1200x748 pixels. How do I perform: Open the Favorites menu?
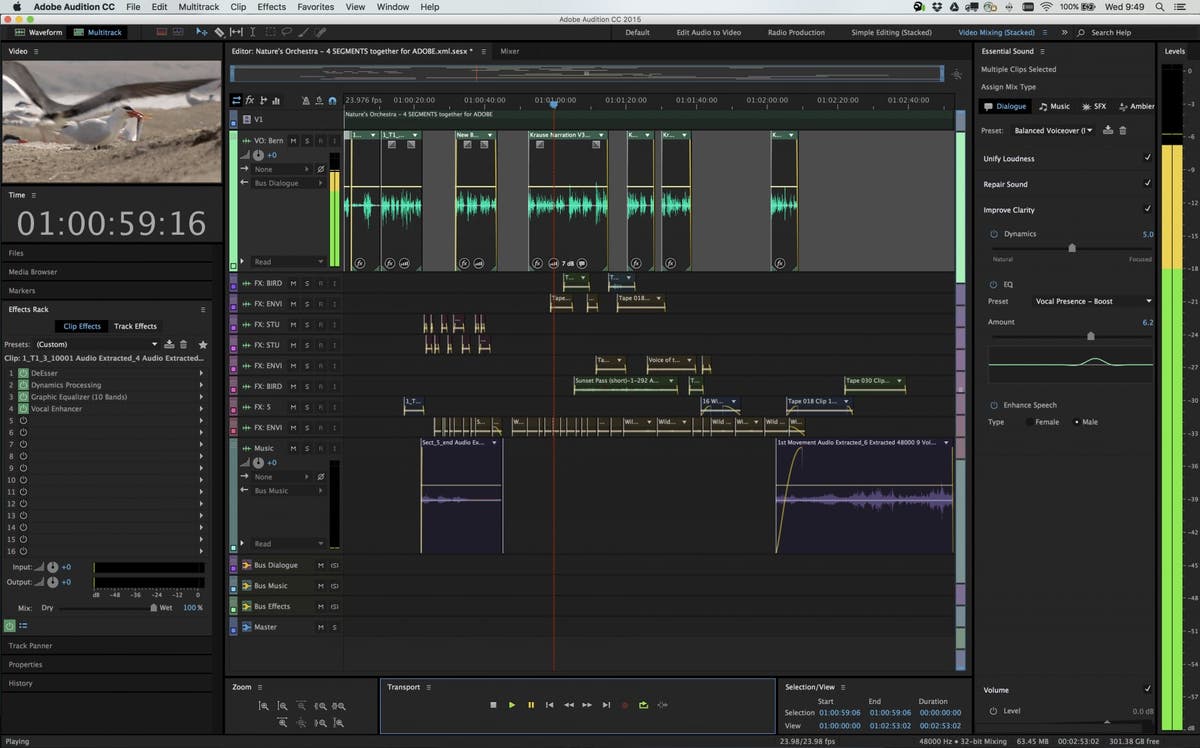[315, 6]
